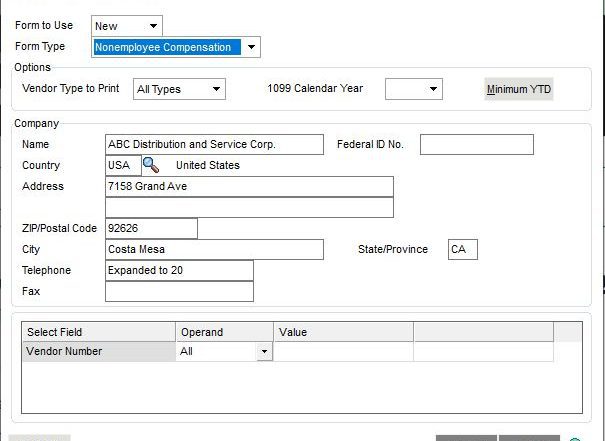Click the Select Field column header
Screen dimensions: 605x441
98,332
